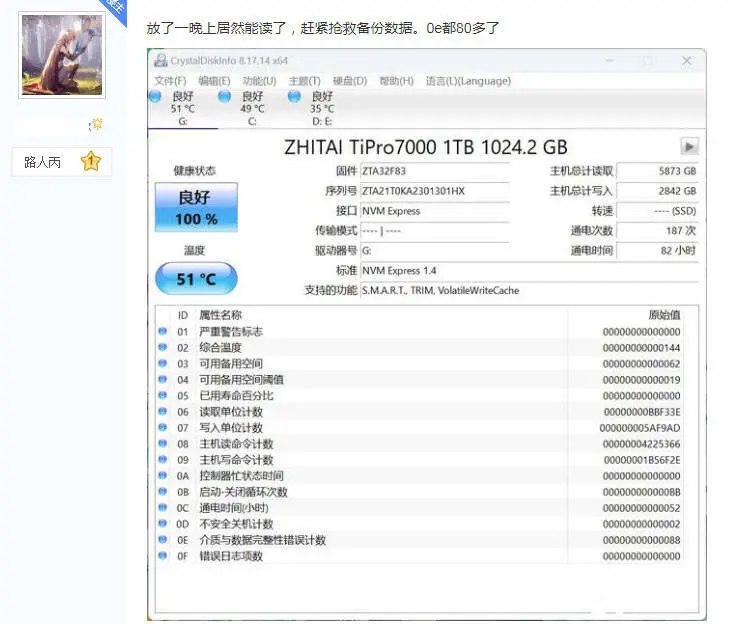The image size is (733, 624).
Task: Click the power-on count value 187 次
Action: pos(657,230)
